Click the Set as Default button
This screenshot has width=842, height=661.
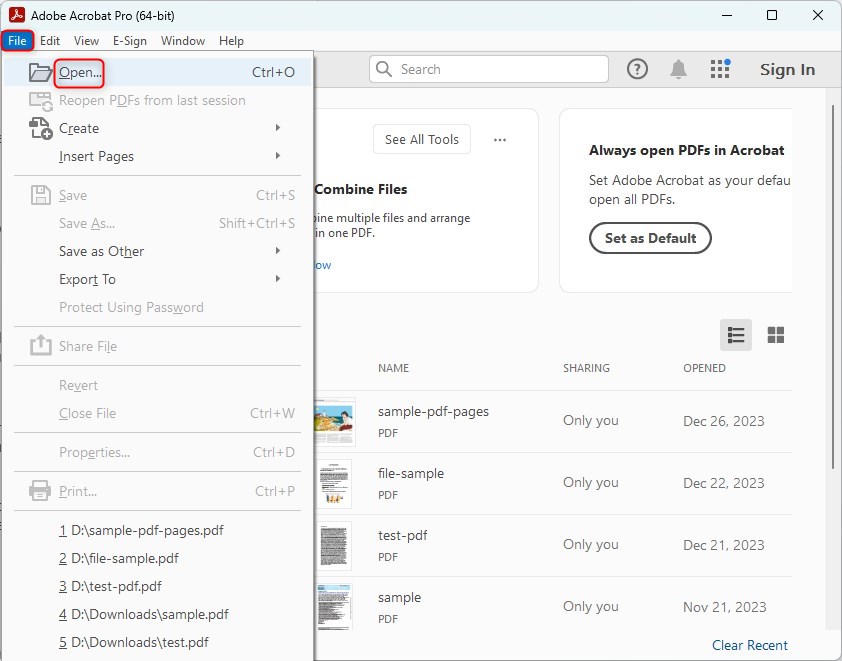tap(650, 238)
